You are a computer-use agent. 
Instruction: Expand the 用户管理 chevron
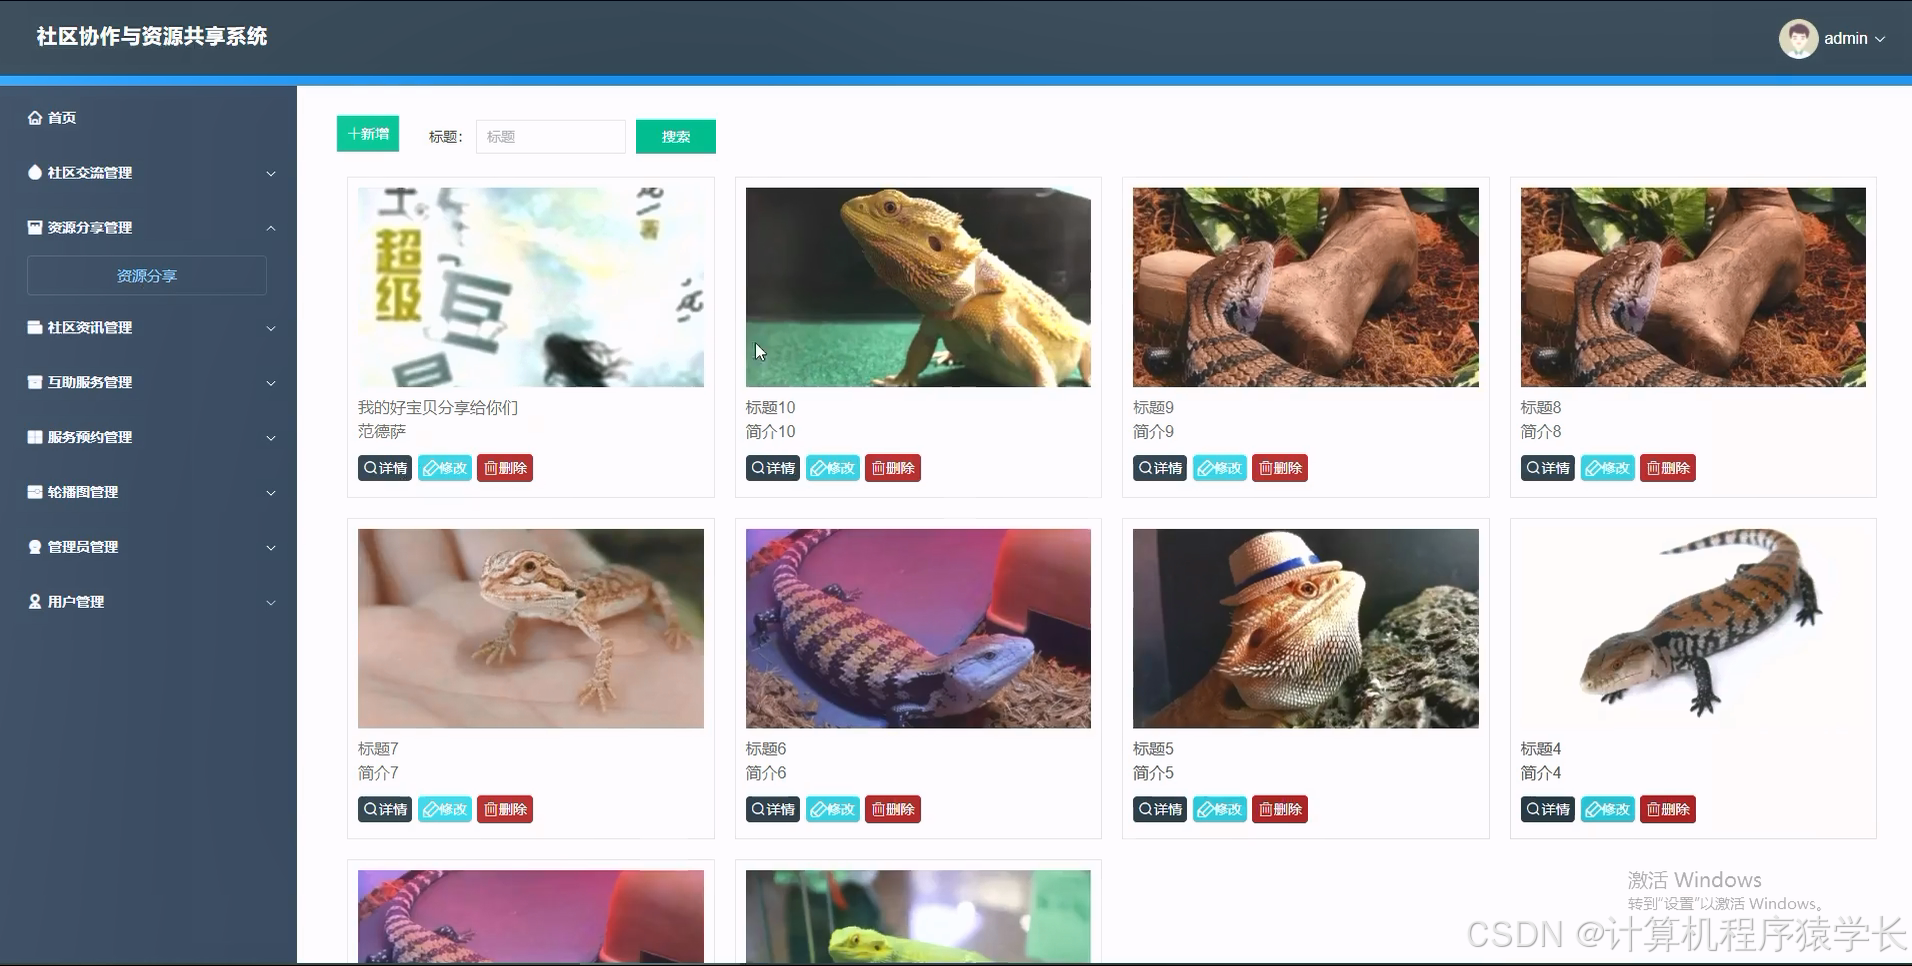pos(271,604)
